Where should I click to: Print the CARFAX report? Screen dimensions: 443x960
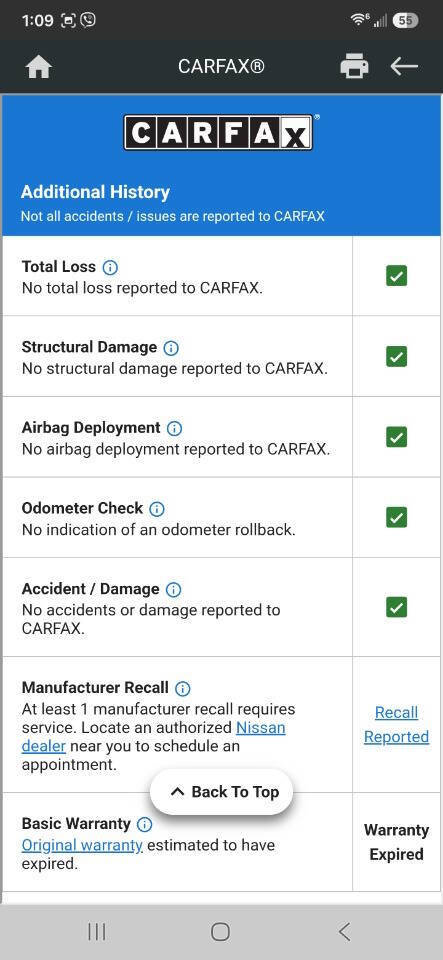(x=354, y=66)
